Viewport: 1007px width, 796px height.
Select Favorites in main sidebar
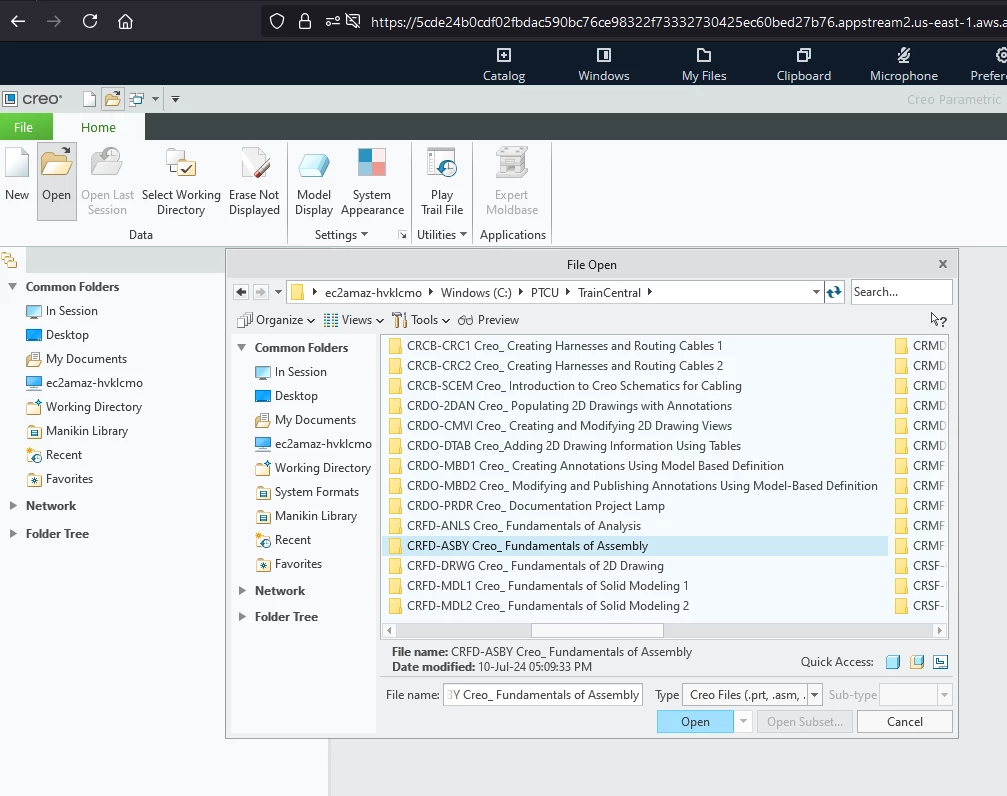coord(60,479)
